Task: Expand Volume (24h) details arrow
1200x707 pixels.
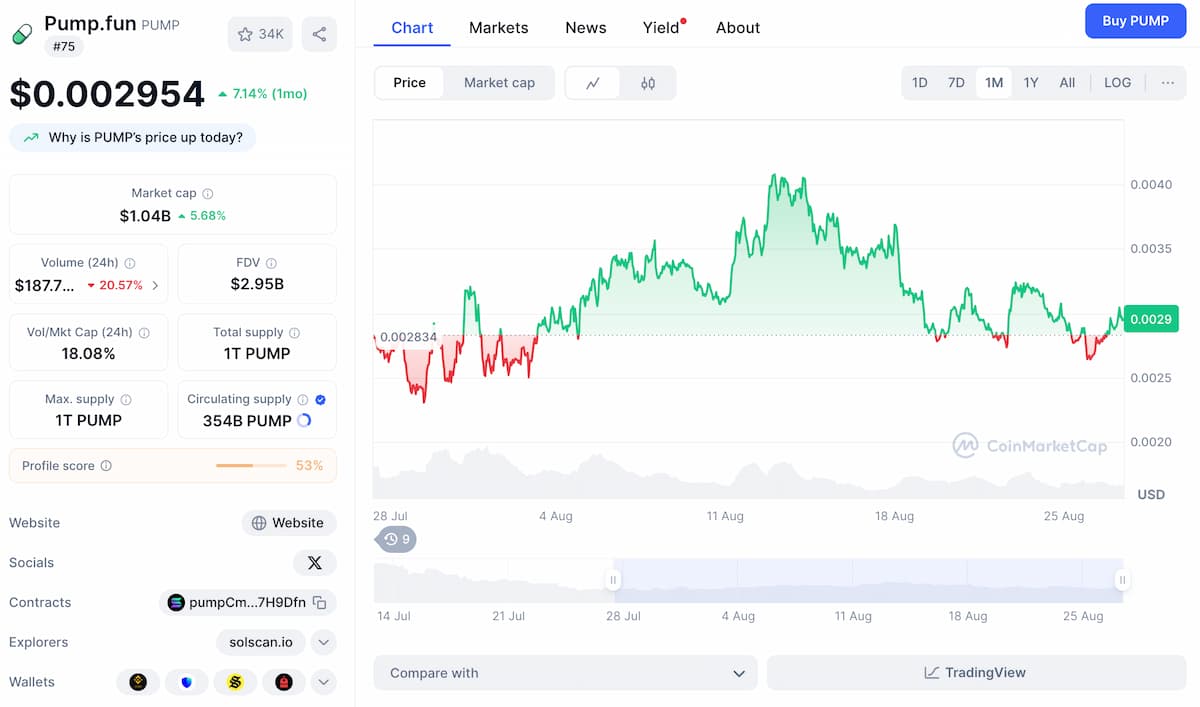Action: coord(155,285)
